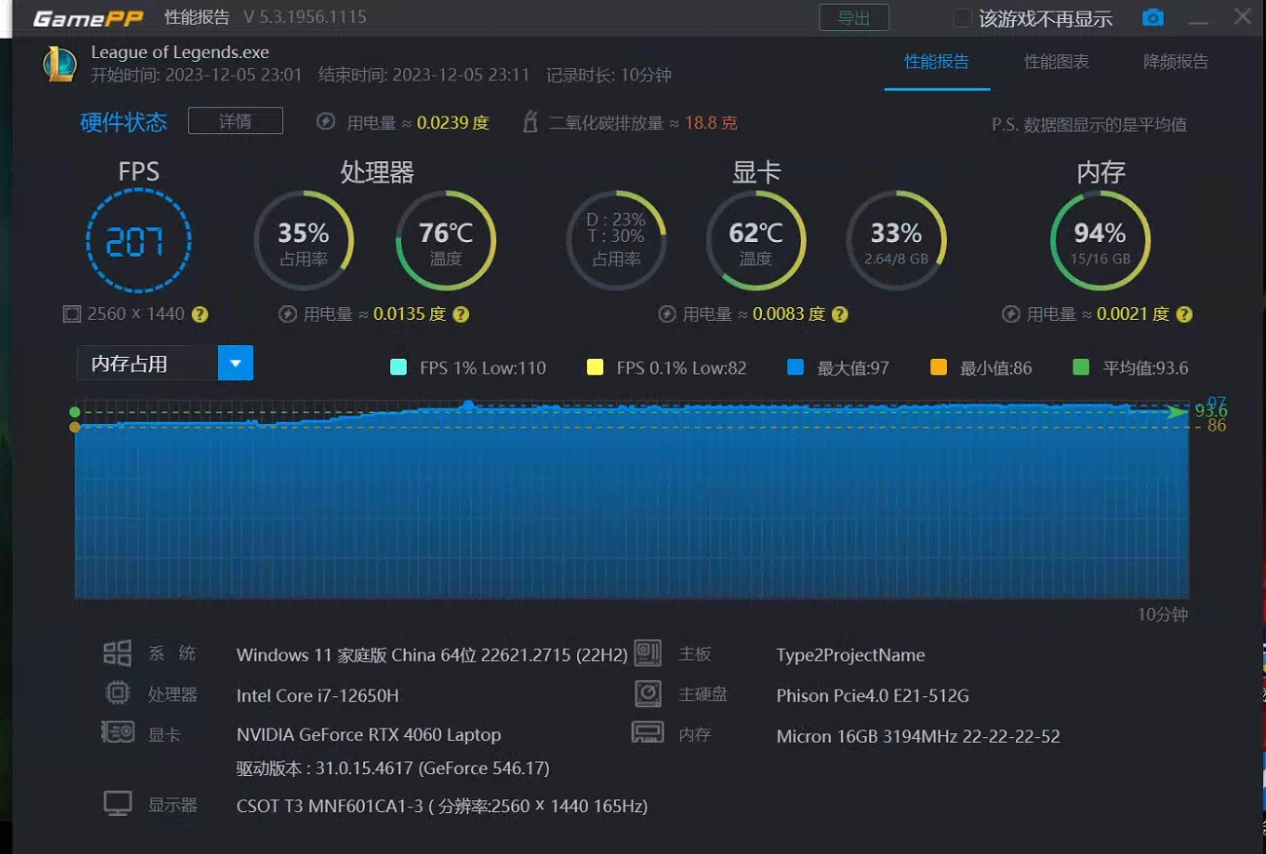Viewport: 1266px width, 854px height.
Task: Click the blue max-value point on chart
Action: [x=468, y=405]
